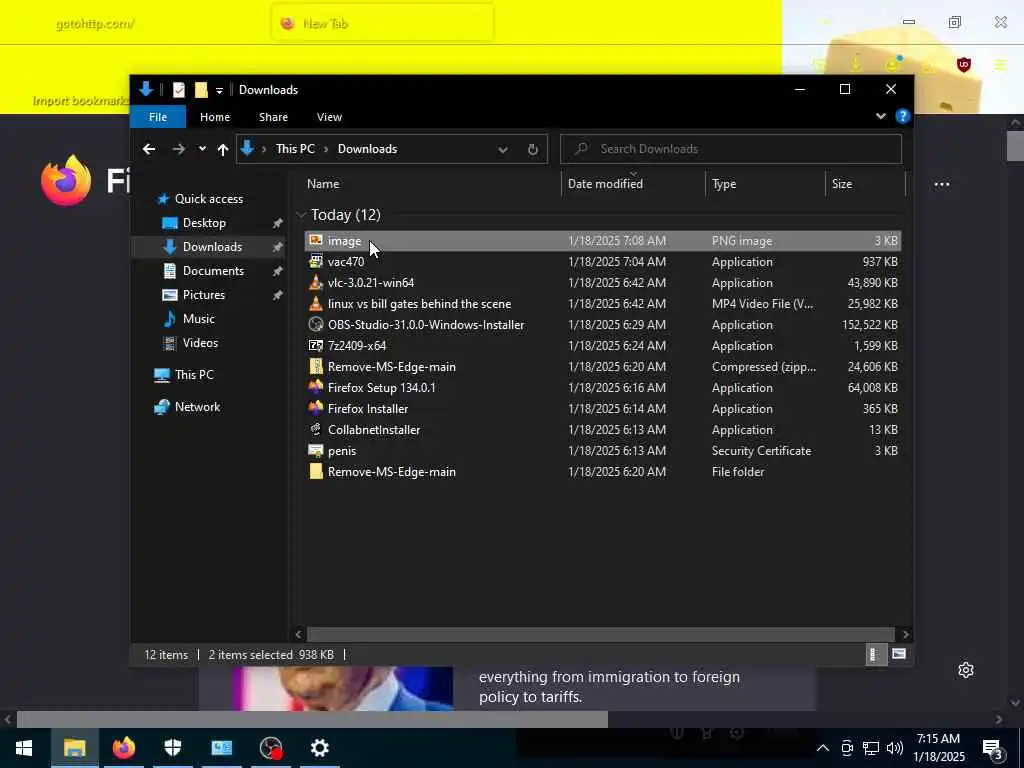
Task: Open Windows Security from the taskbar
Action: tap(172, 748)
